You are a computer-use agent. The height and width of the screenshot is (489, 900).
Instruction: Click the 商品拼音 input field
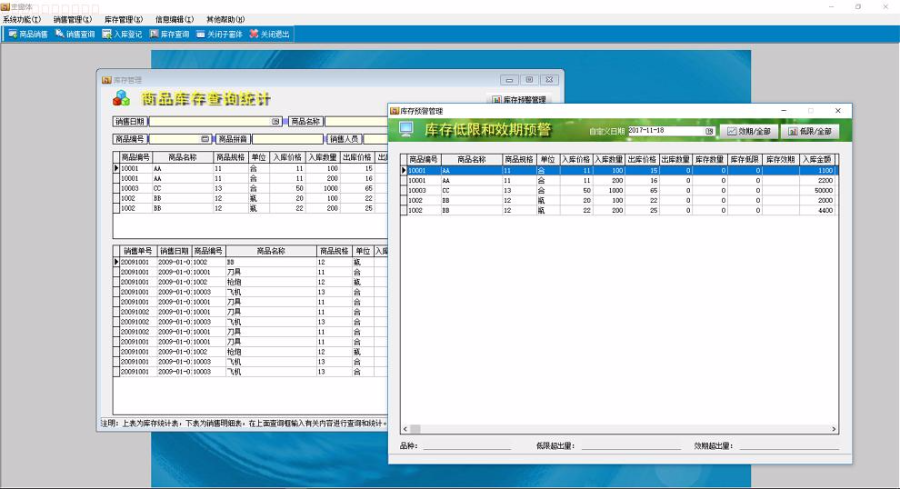click(x=288, y=139)
